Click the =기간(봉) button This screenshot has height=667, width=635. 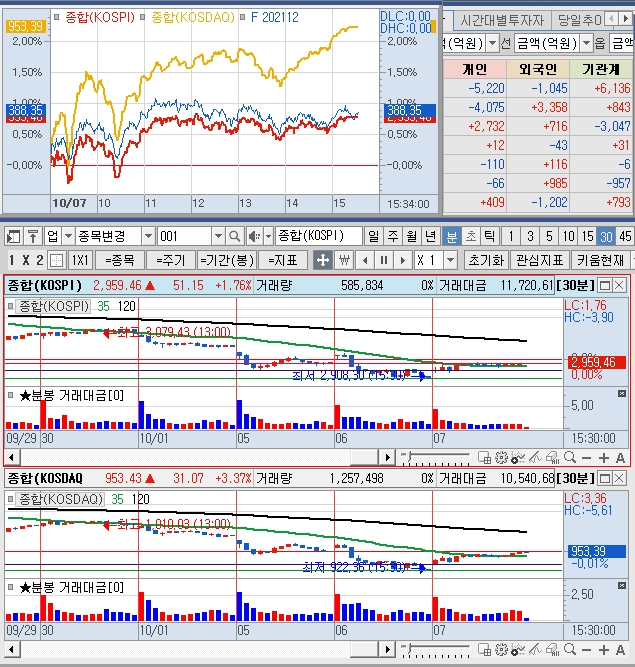(227, 260)
